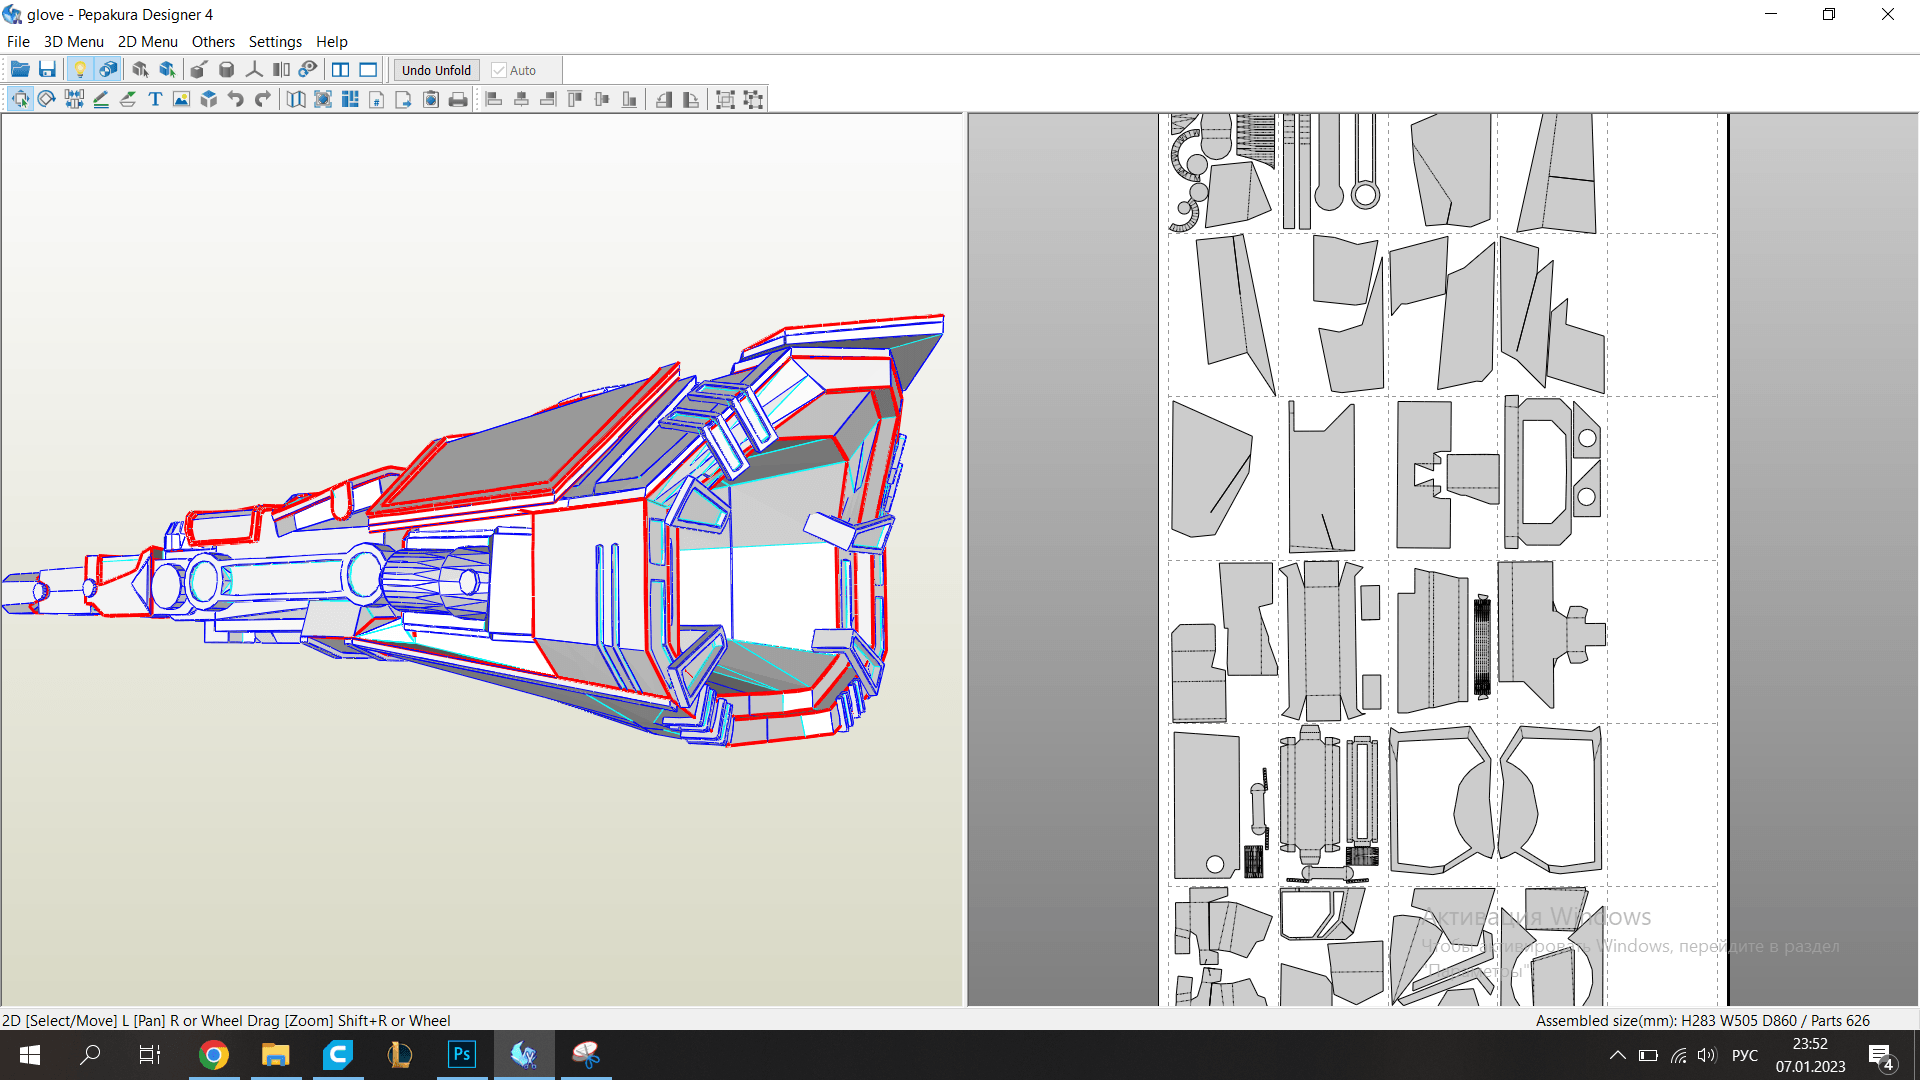The width and height of the screenshot is (1920, 1080).
Task: Toggle split 3D and 2D window view
Action: tap(341, 70)
